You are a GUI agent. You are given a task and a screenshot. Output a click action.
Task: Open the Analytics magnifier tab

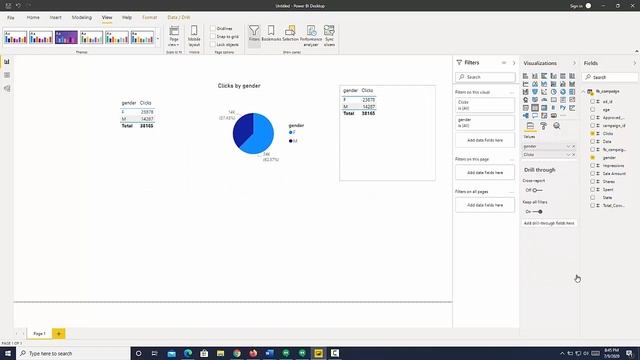[557, 126]
